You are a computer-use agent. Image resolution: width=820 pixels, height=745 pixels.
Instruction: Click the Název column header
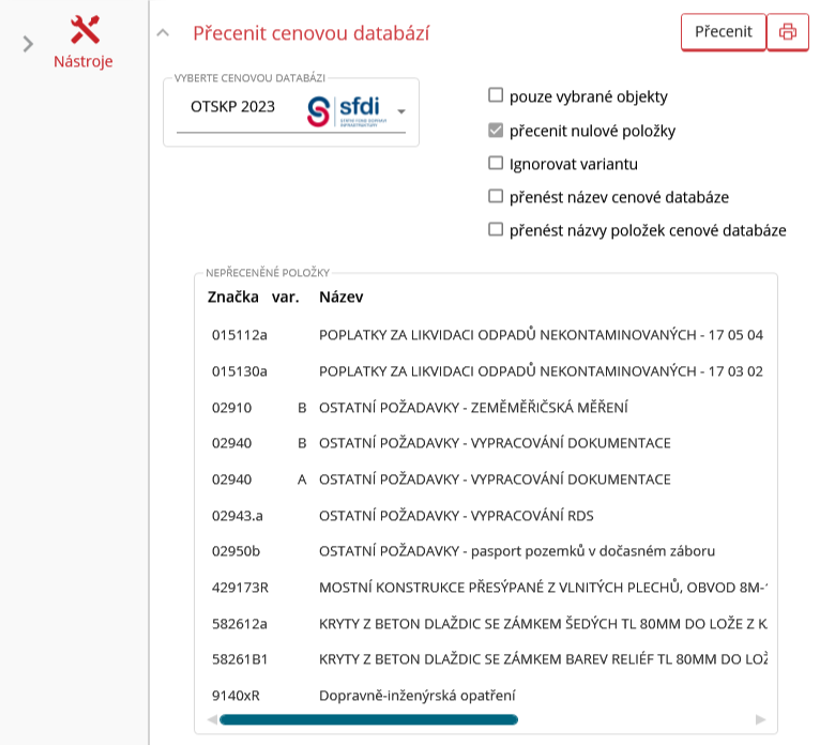coord(341,297)
